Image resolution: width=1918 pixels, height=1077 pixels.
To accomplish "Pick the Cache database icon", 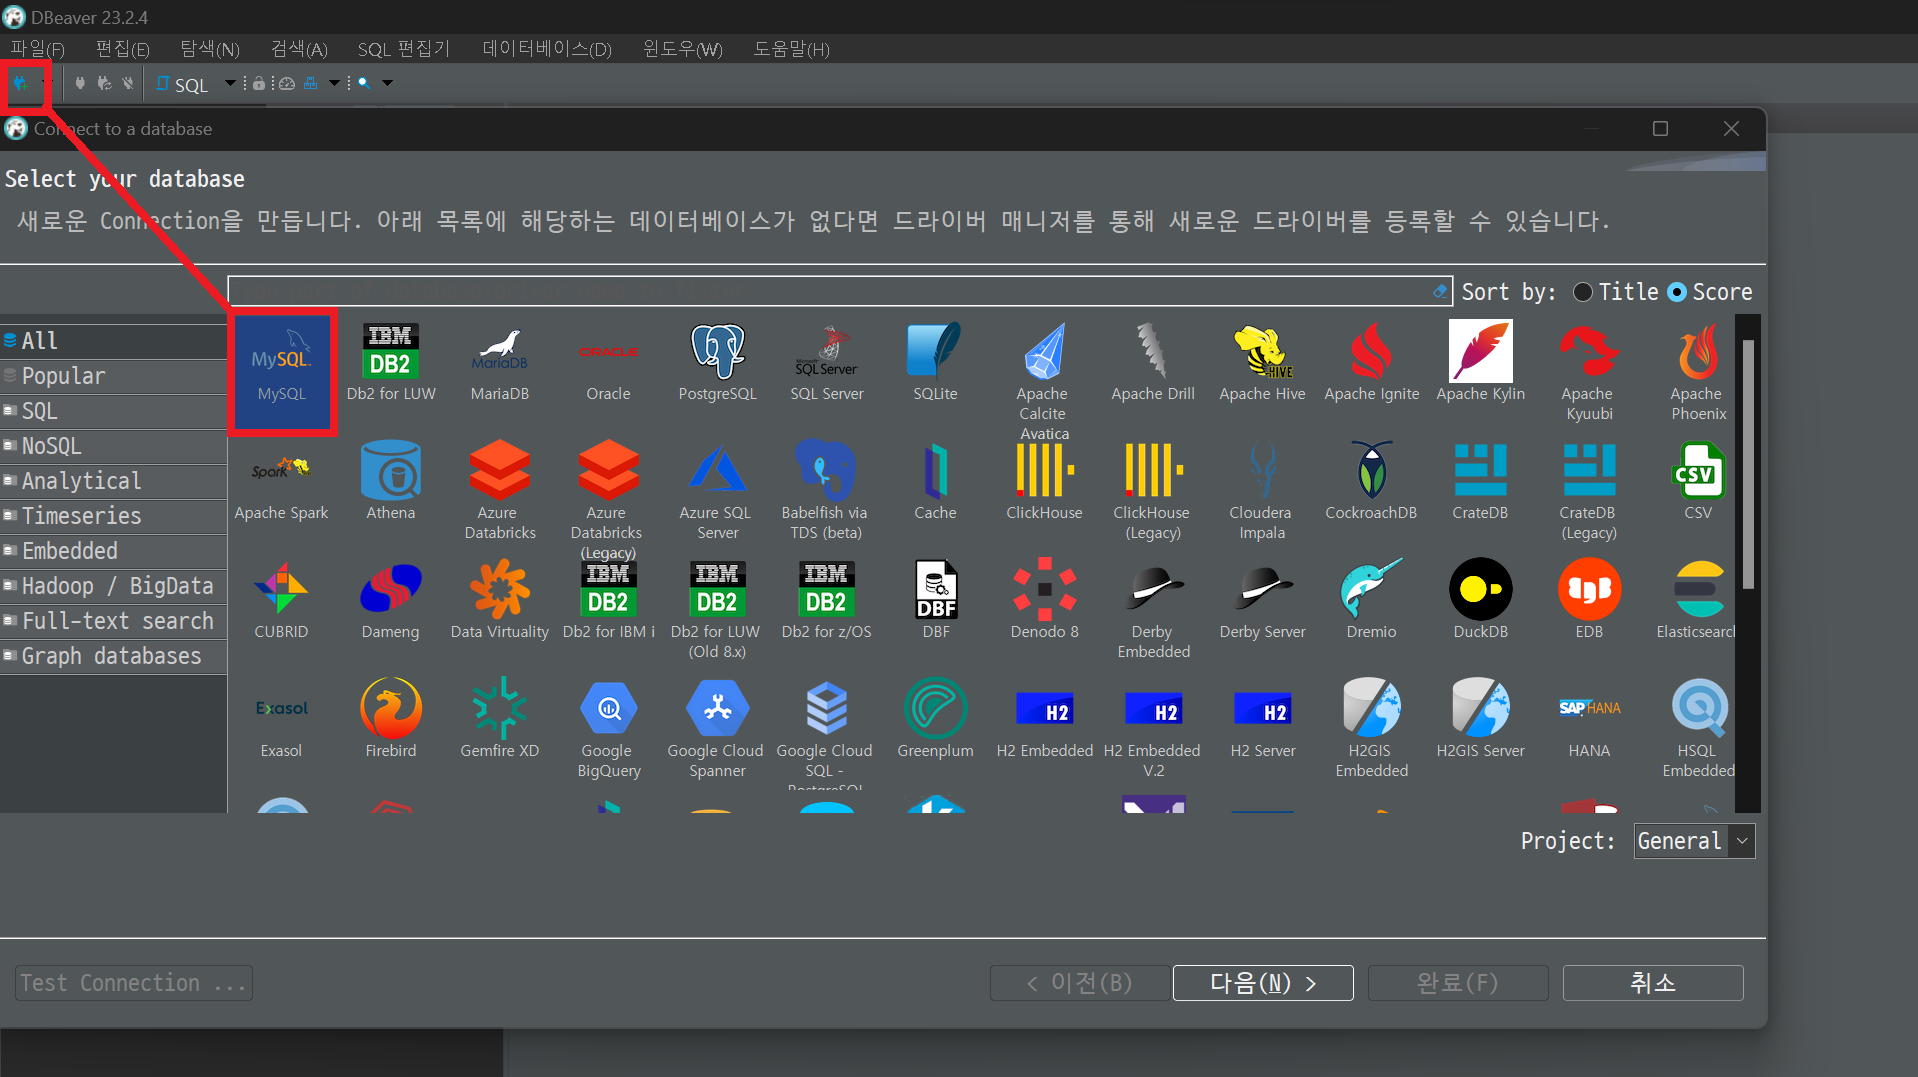I will tap(935, 481).
